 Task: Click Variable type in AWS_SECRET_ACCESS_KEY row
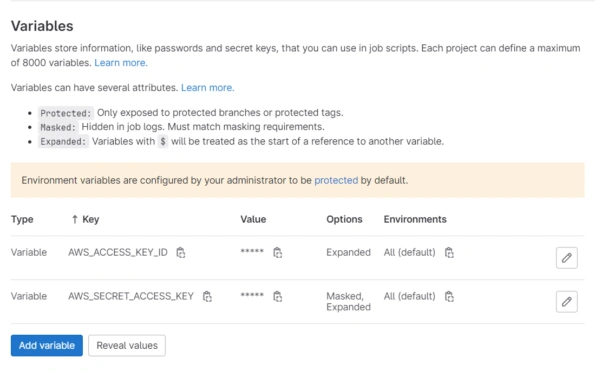(29, 296)
